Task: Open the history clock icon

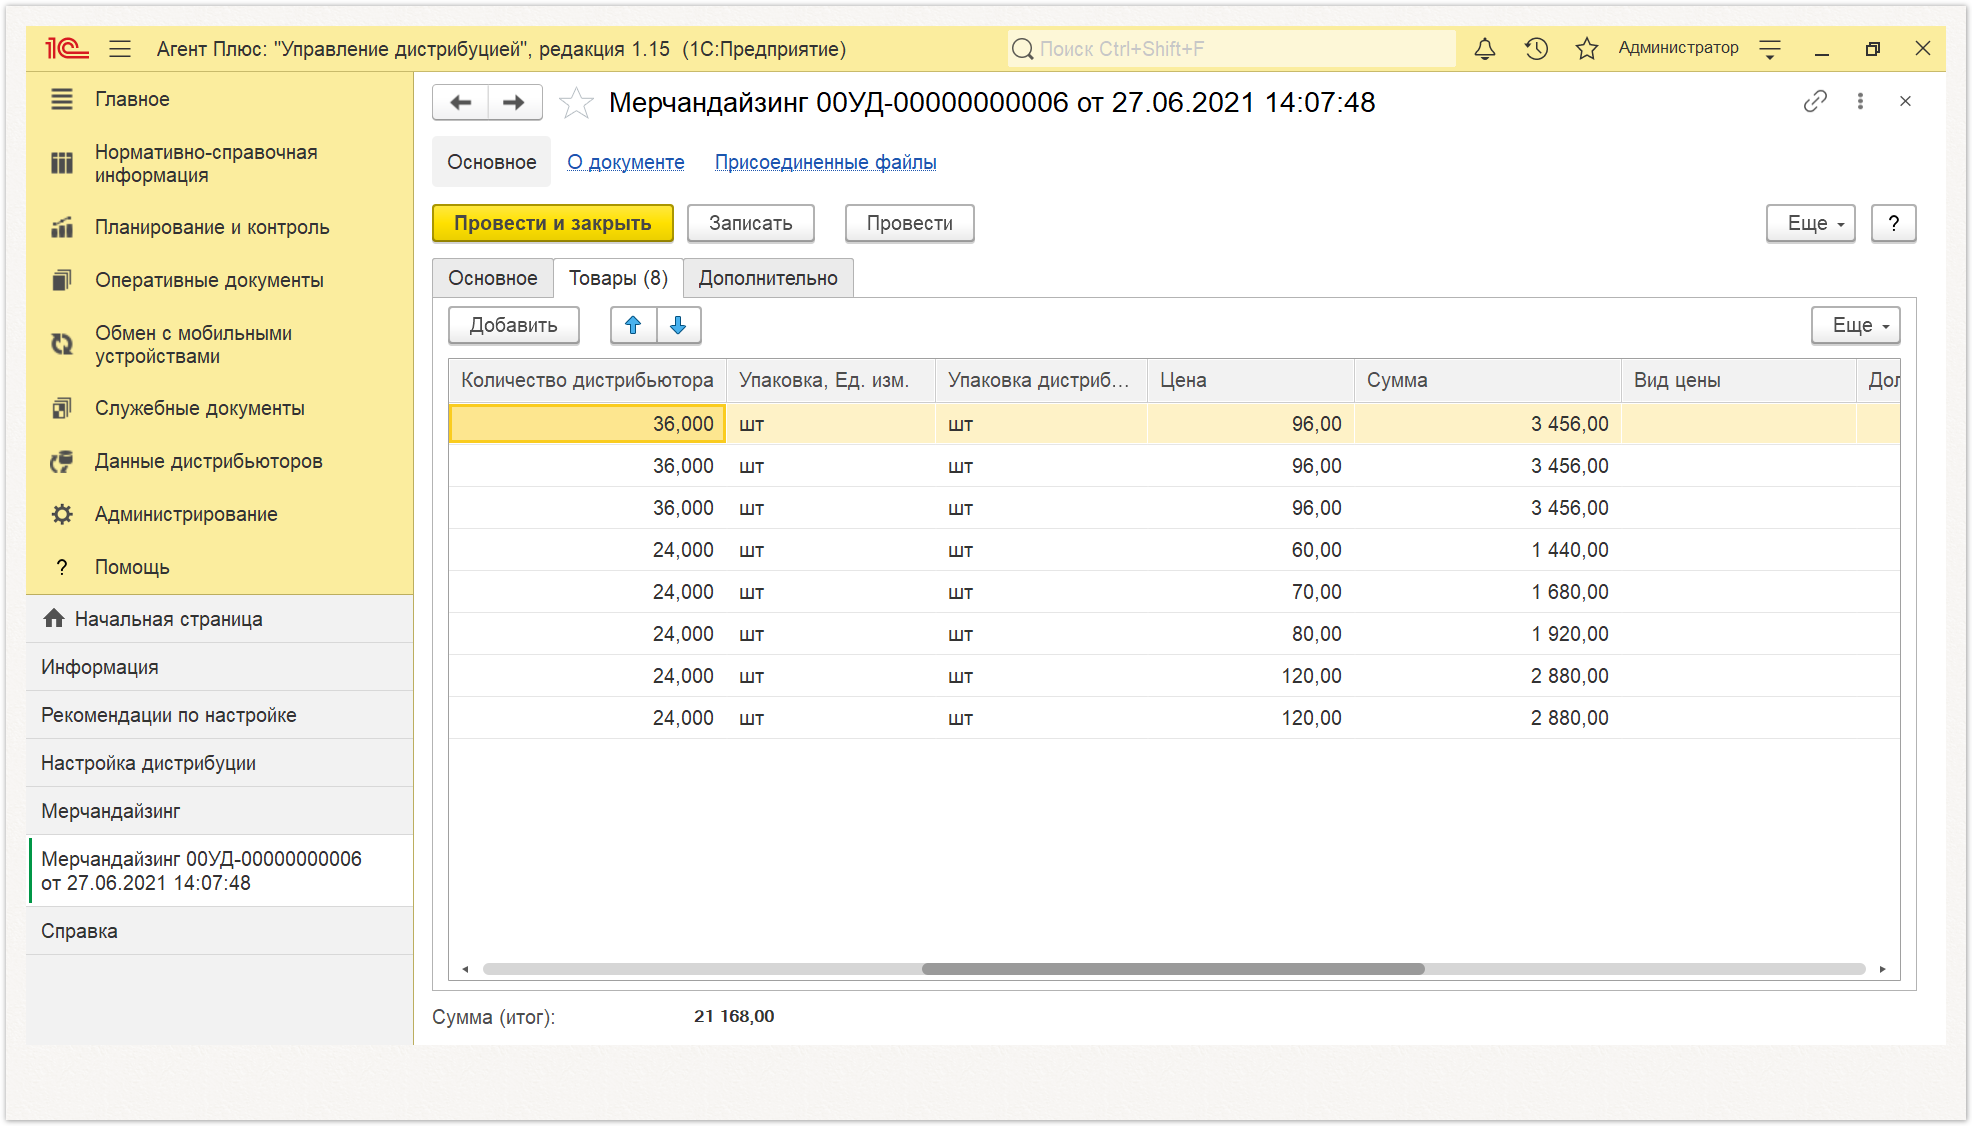Action: [x=1536, y=48]
